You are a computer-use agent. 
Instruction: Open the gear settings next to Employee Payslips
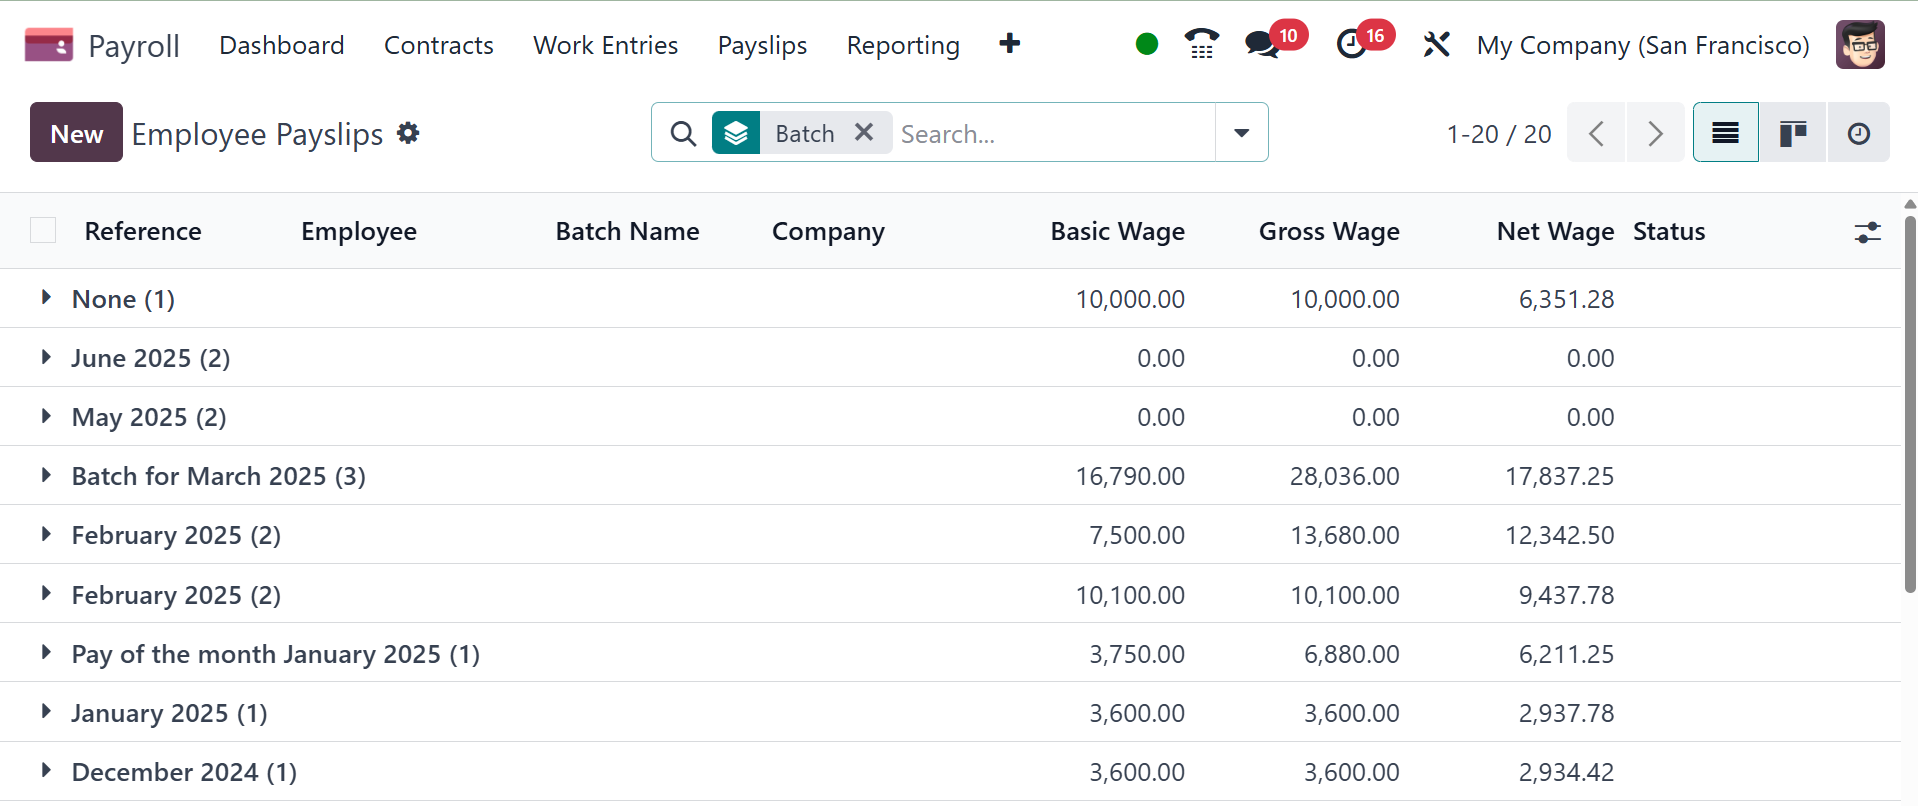(408, 133)
